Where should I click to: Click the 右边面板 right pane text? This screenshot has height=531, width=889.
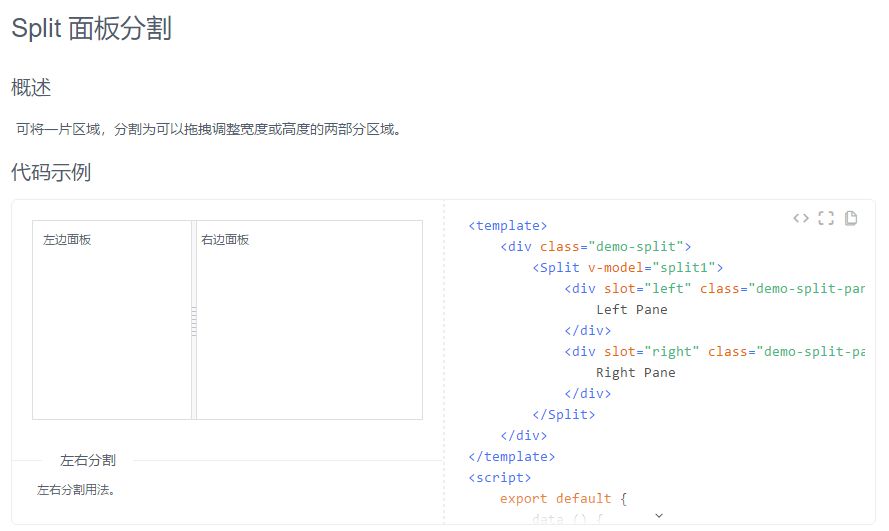click(x=225, y=240)
